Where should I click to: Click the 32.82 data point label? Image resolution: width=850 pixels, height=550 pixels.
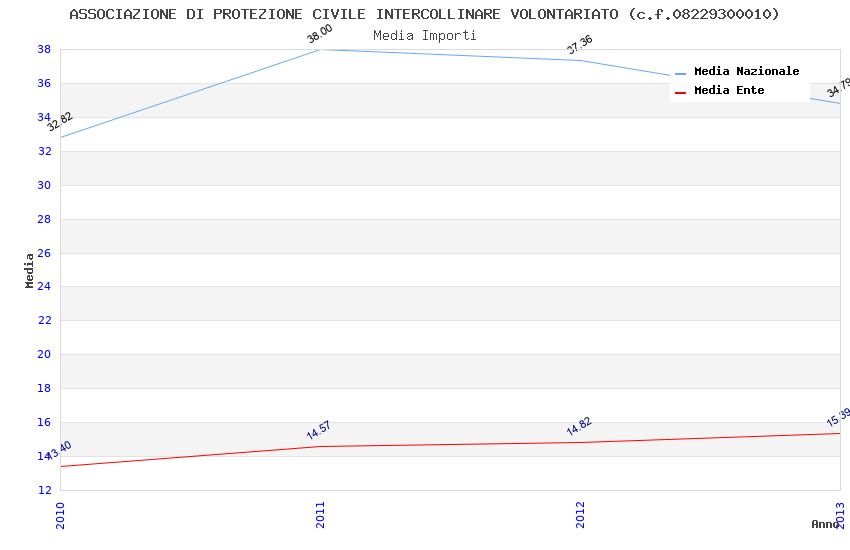(x=60, y=122)
